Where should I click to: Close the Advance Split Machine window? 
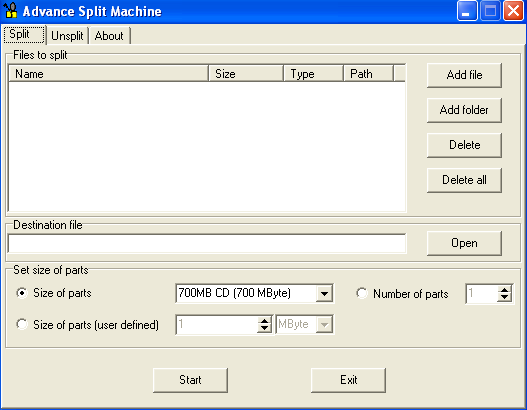513,10
